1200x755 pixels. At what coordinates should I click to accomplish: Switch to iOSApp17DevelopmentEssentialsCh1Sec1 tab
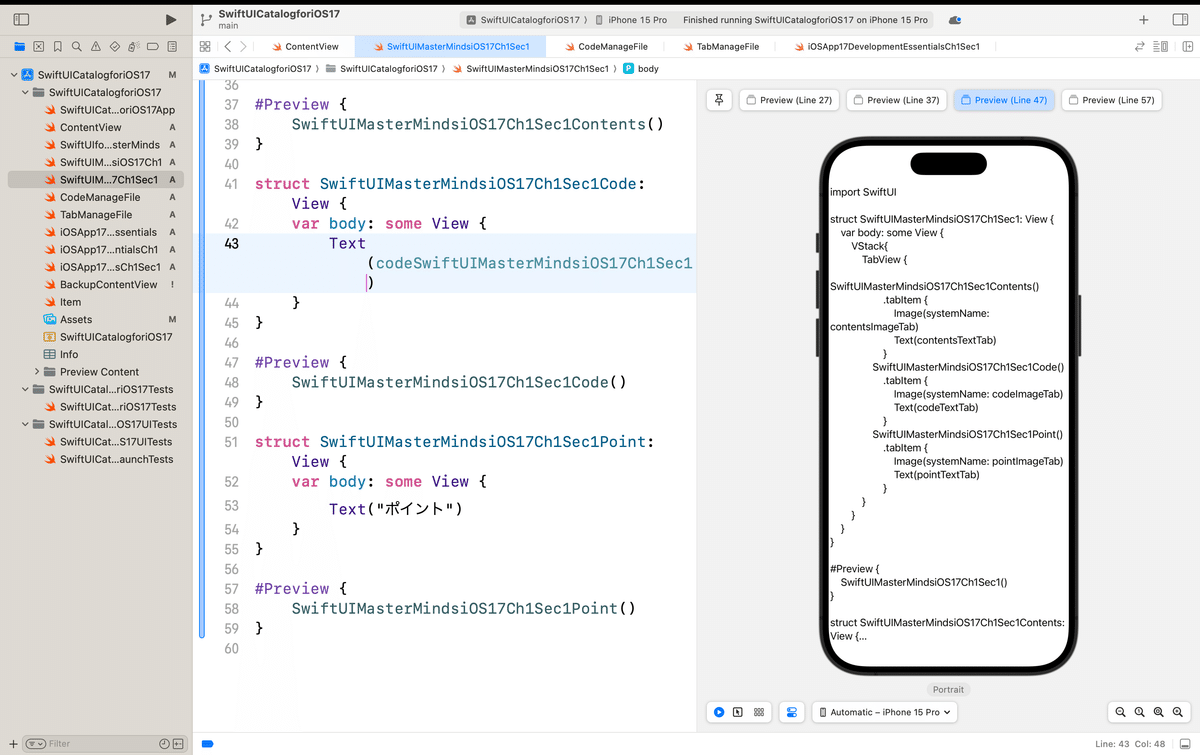point(886,46)
